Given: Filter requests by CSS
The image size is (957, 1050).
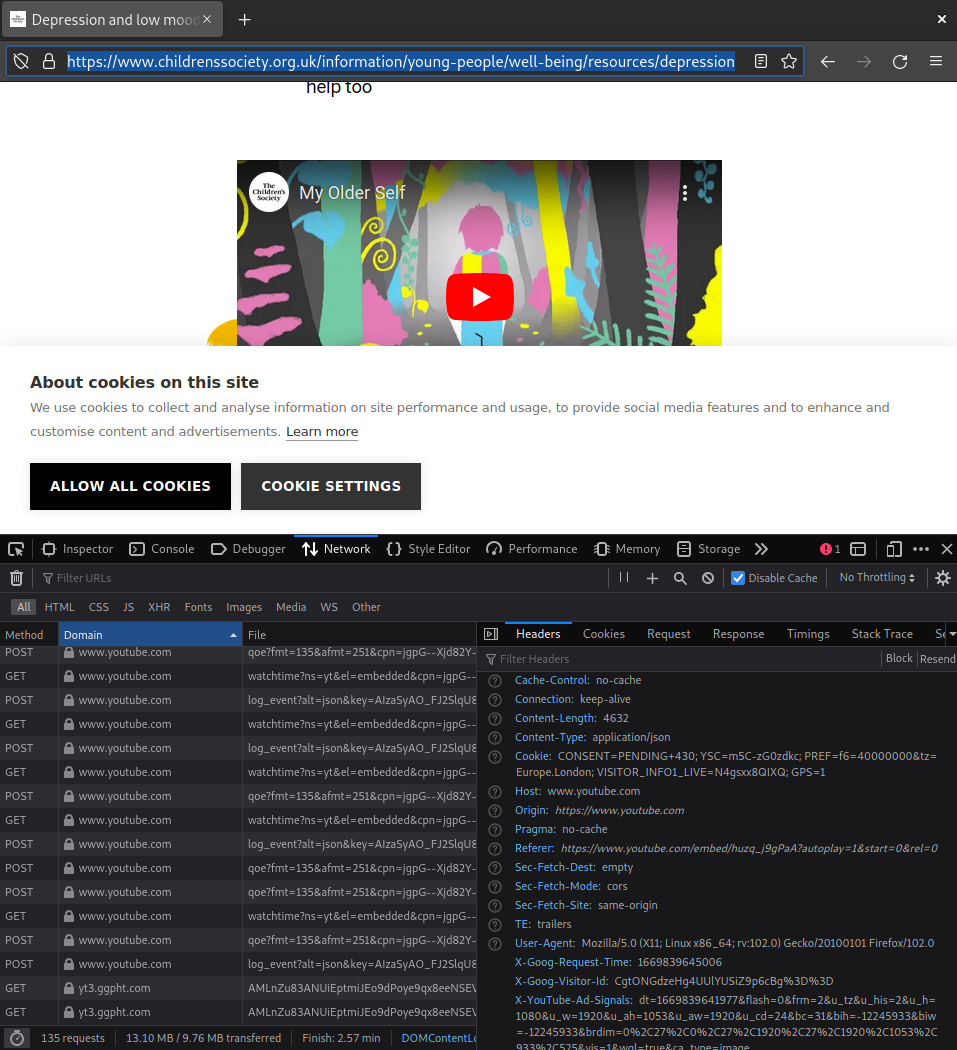Looking at the screenshot, I should (x=98, y=607).
